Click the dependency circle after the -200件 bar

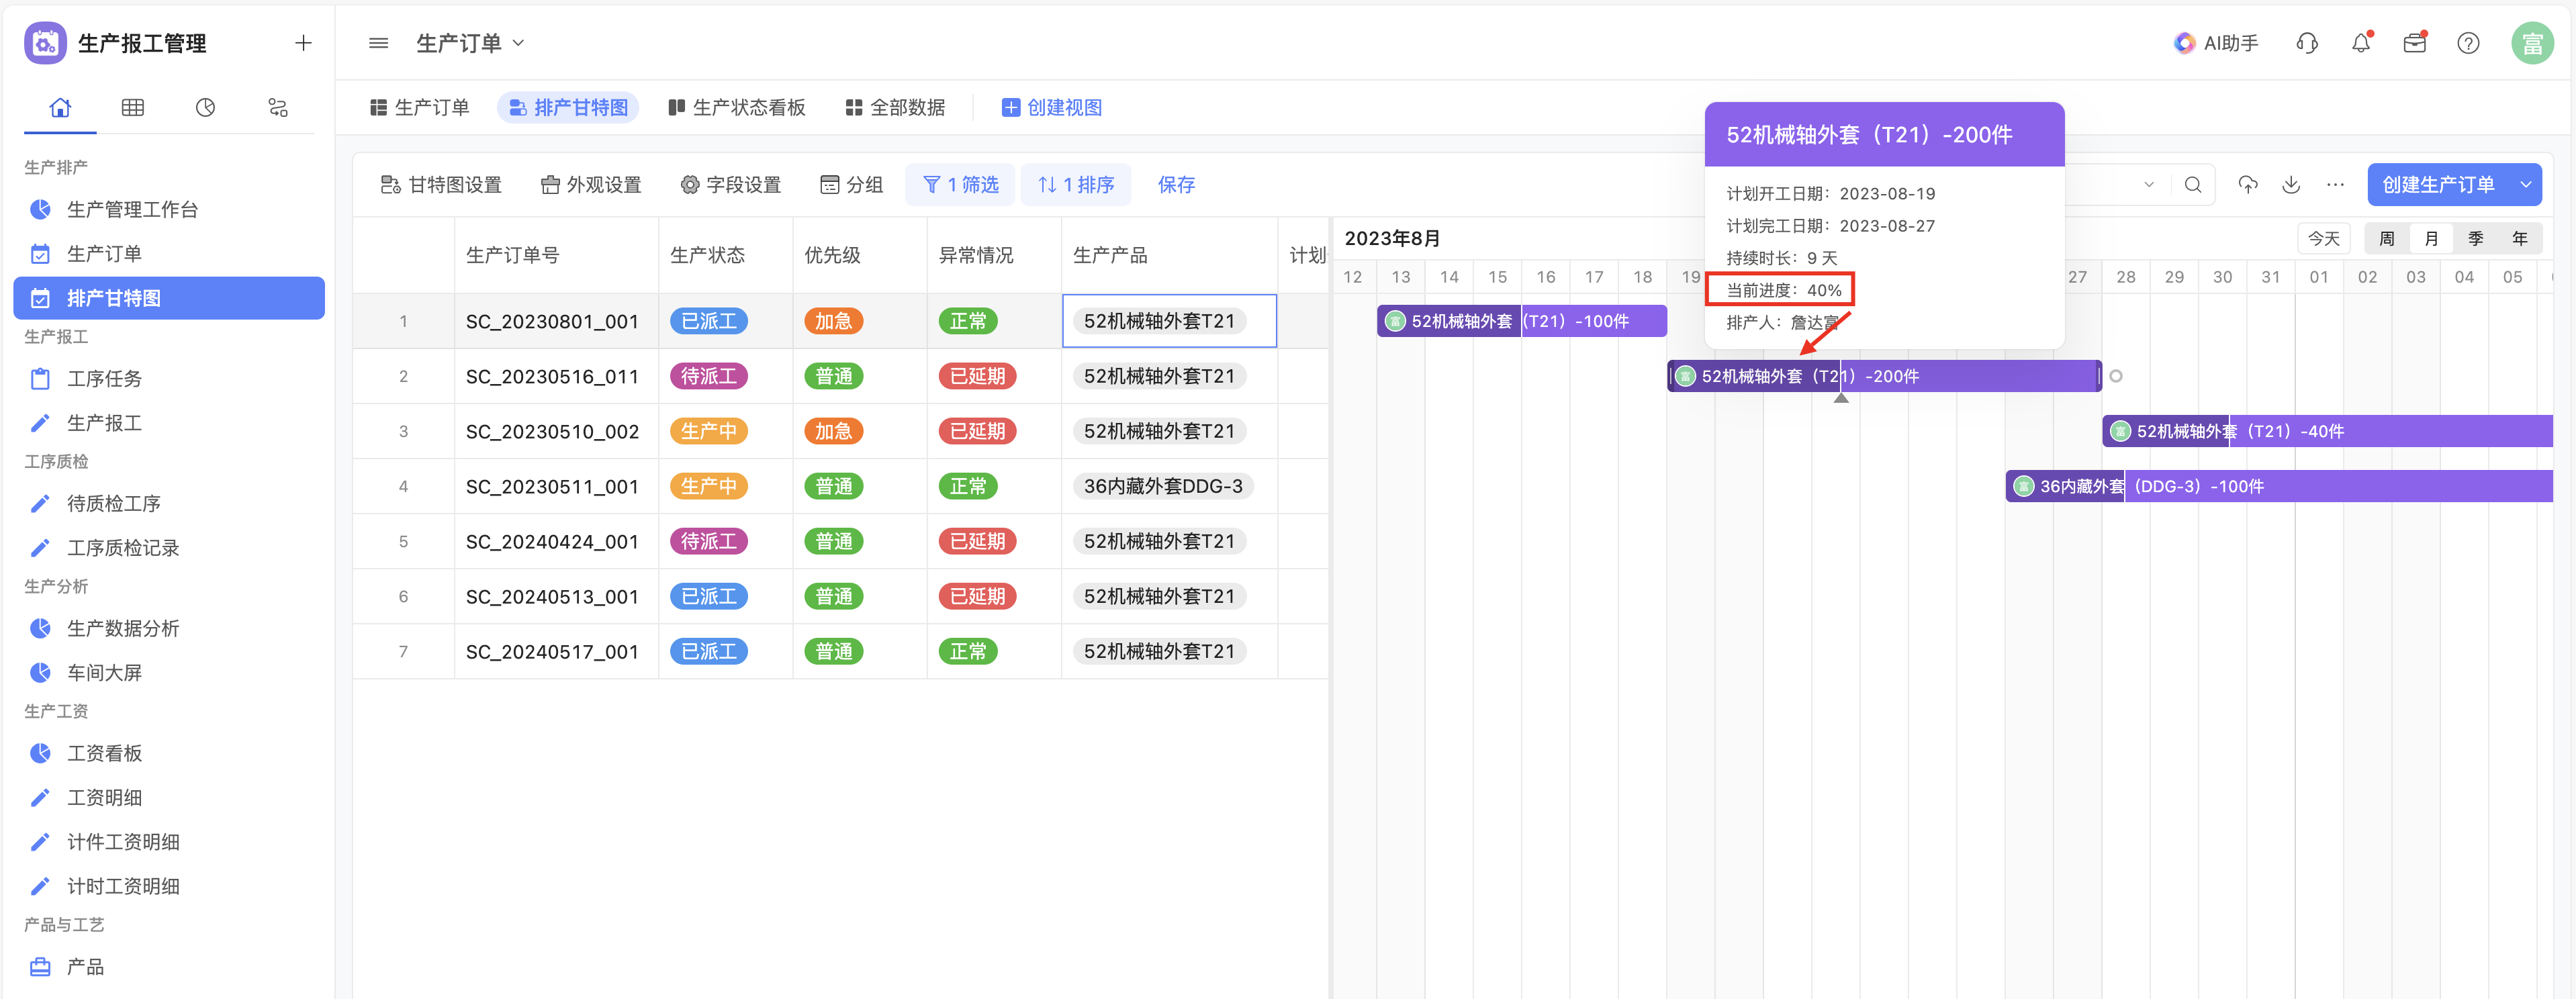click(x=2116, y=376)
